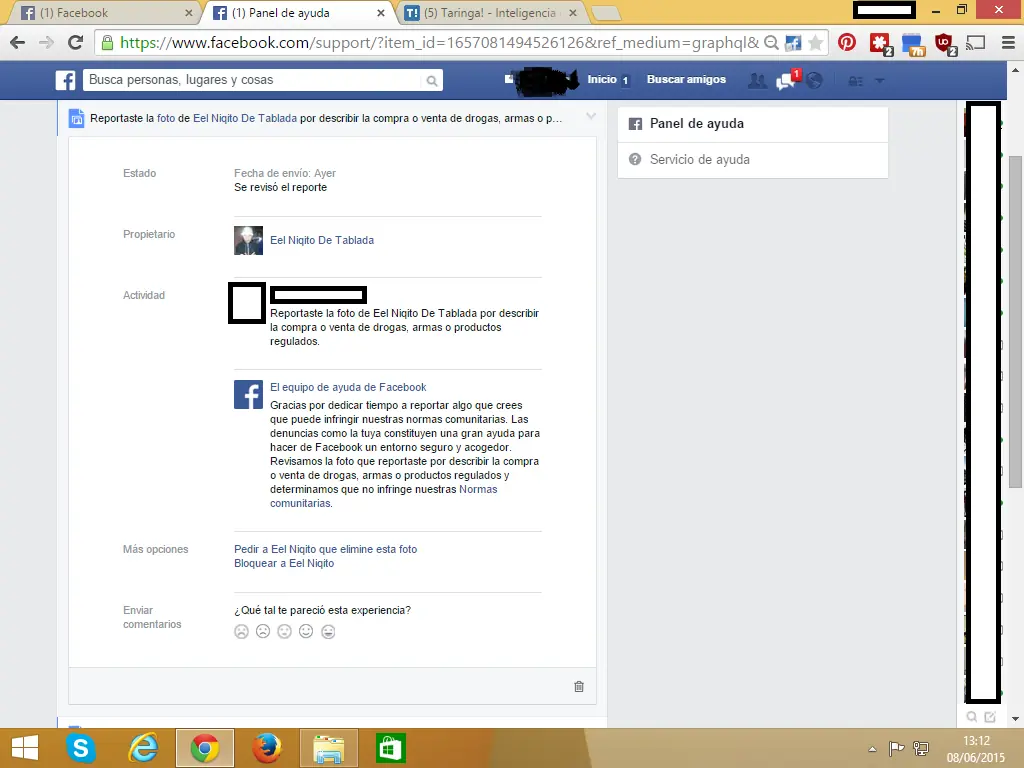This screenshot has width=1024, height=768.
Task: Rate the experience with the slightly sad face
Action: click(263, 632)
